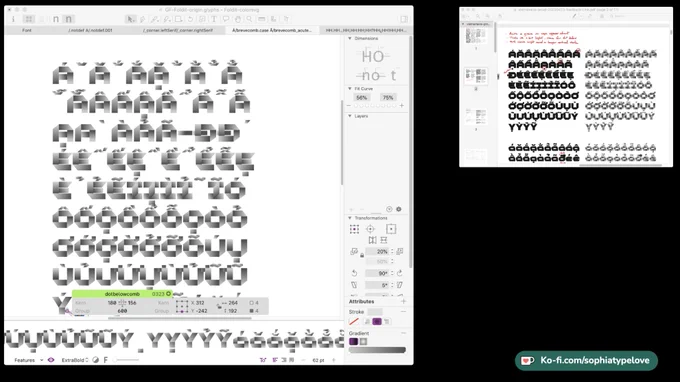Viewport: 680px width, 382px height.
Task: Switch to the /.notdef A/.notdef.001 tab
Action: coord(91,30)
